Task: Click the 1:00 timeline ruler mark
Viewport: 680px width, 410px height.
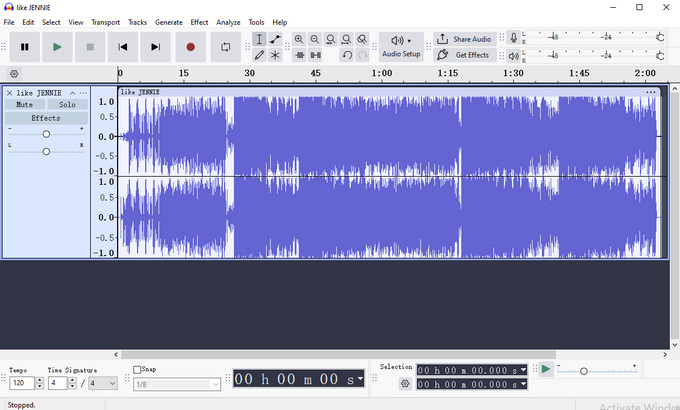Action: pyautogui.click(x=382, y=73)
